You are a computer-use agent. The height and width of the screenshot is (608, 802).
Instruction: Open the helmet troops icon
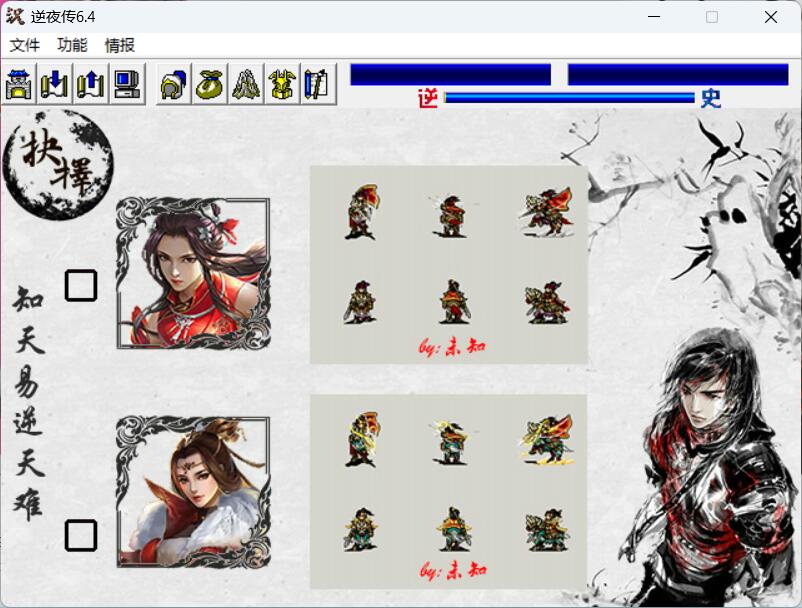[174, 84]
